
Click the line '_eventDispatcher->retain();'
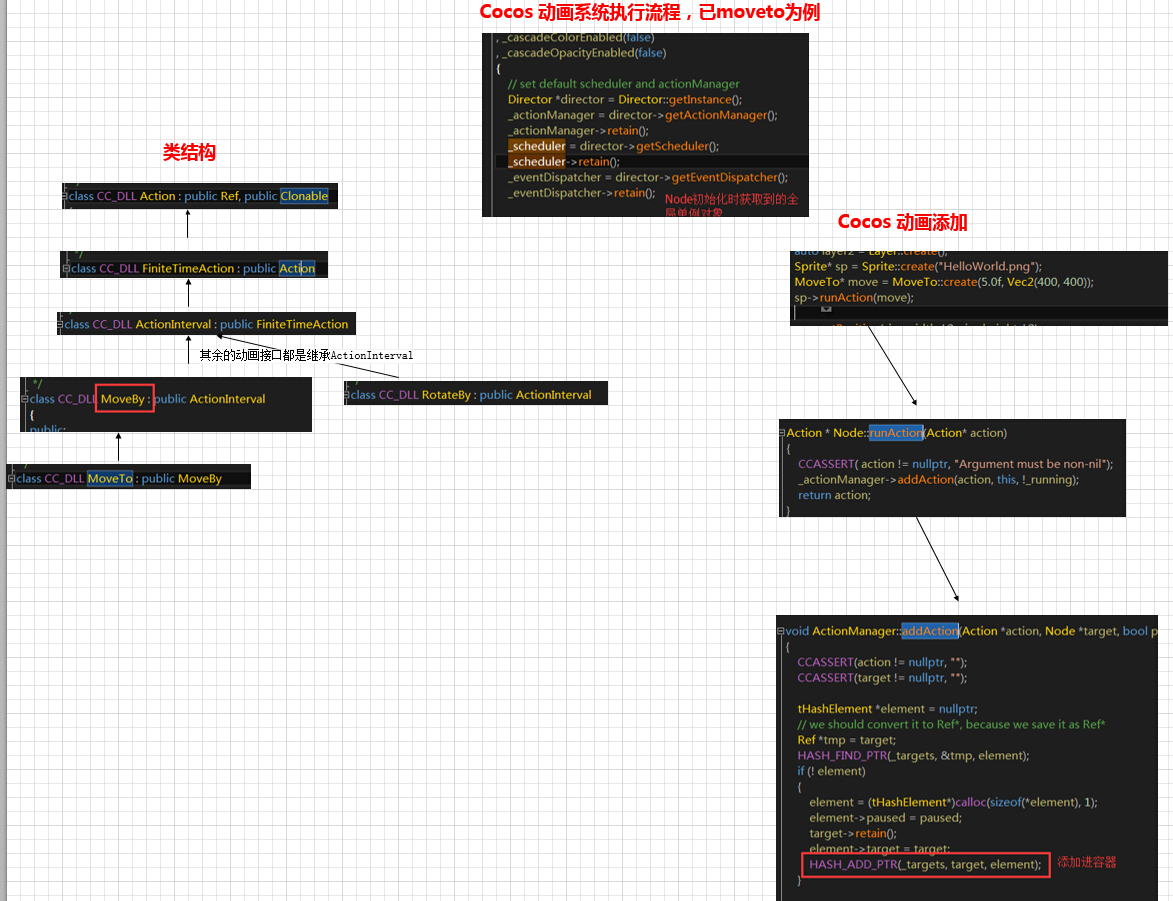[581, 193]
